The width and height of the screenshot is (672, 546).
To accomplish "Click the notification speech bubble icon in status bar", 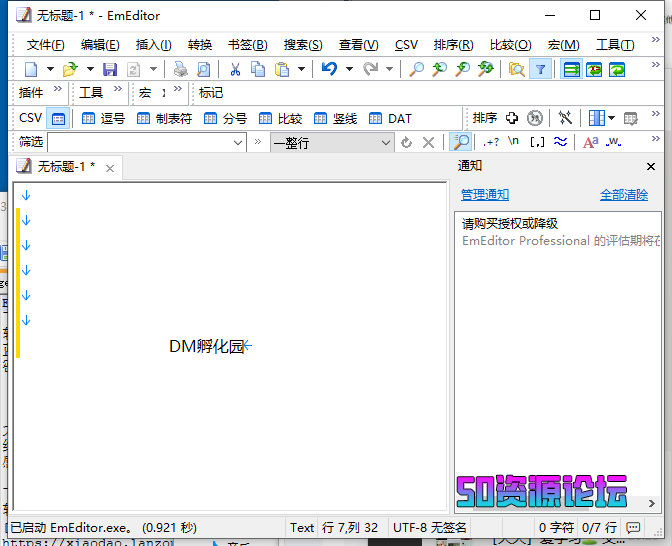I will [633, 528].
